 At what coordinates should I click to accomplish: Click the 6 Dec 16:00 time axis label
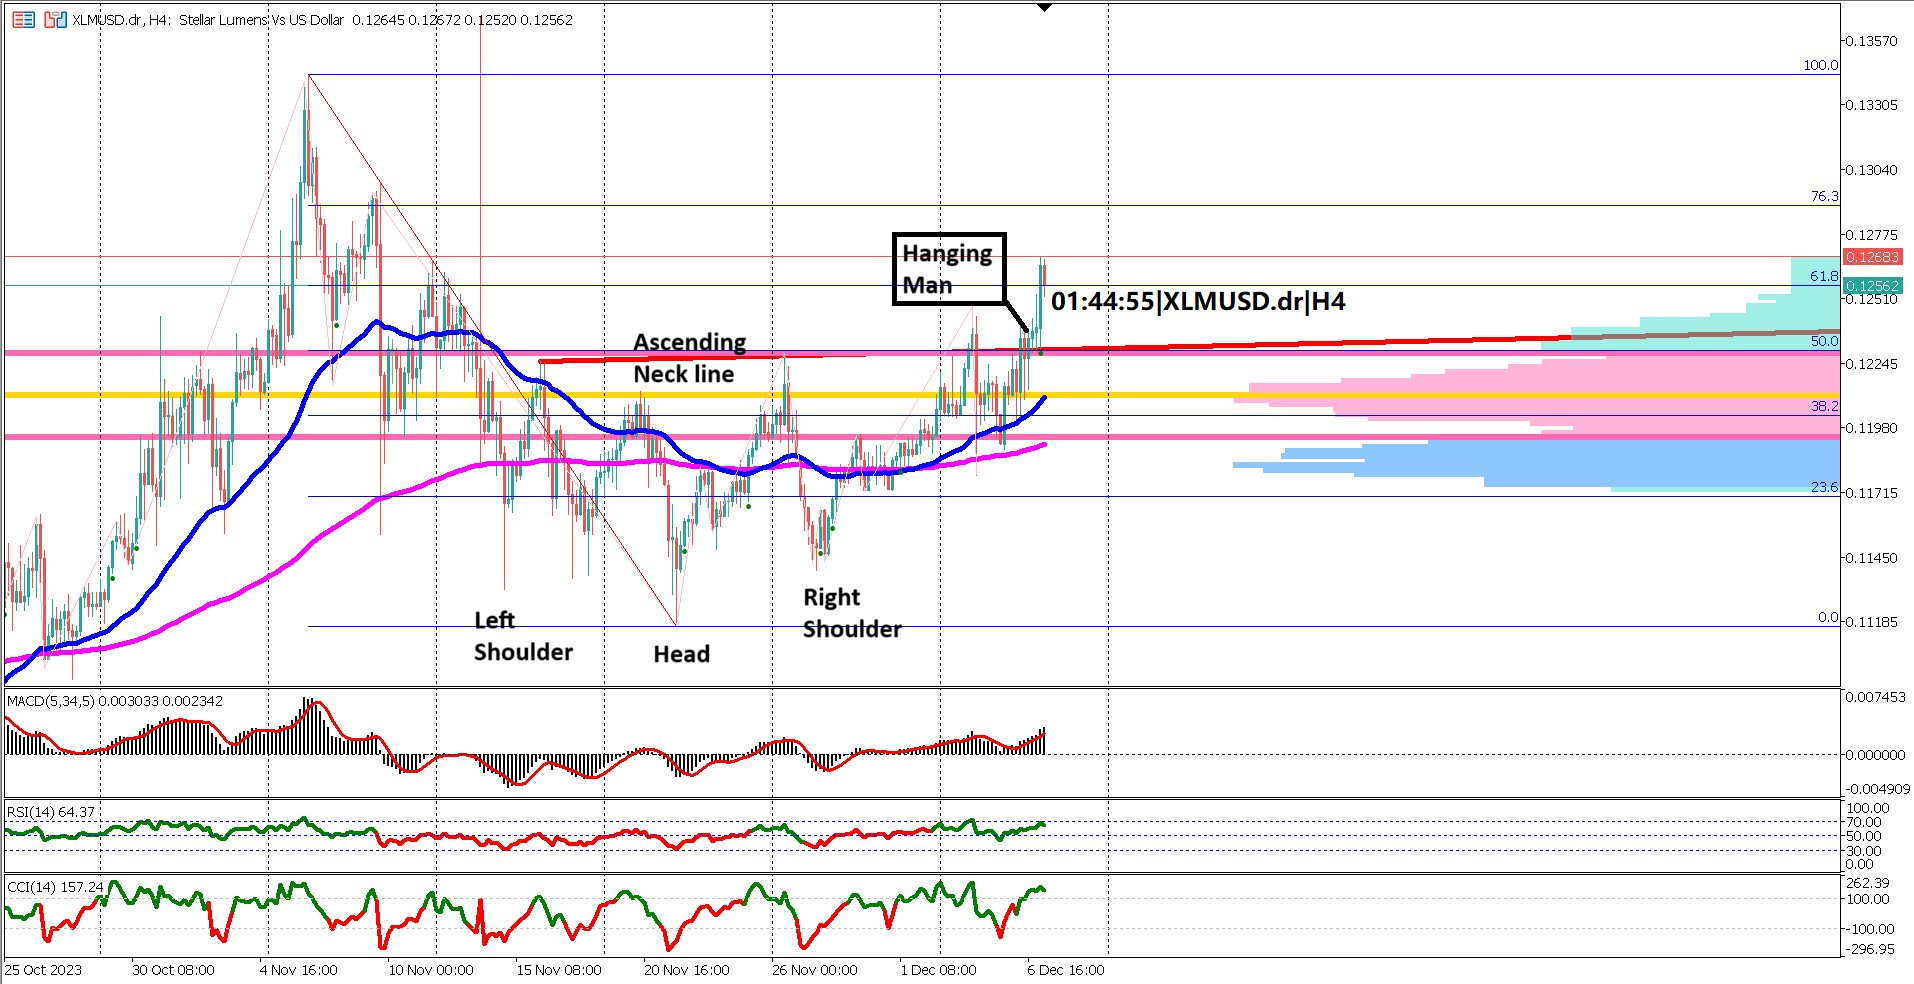click(x=1064, y=969)
